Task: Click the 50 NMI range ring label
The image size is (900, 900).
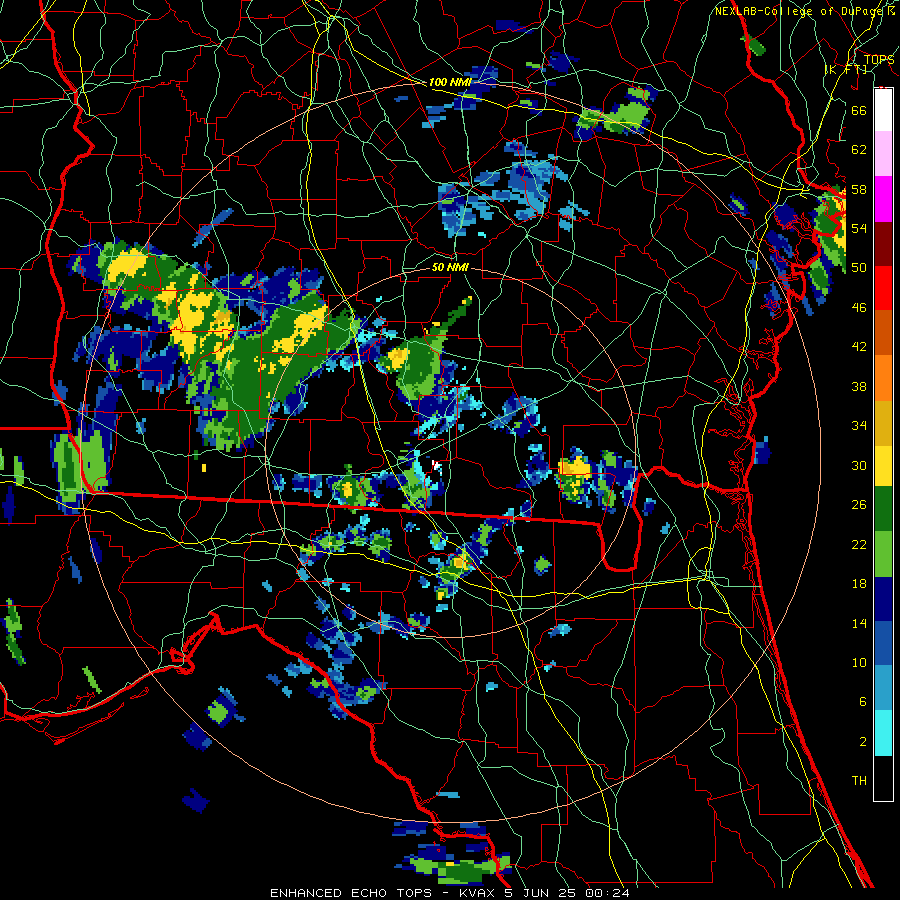Action: point(450,267)
